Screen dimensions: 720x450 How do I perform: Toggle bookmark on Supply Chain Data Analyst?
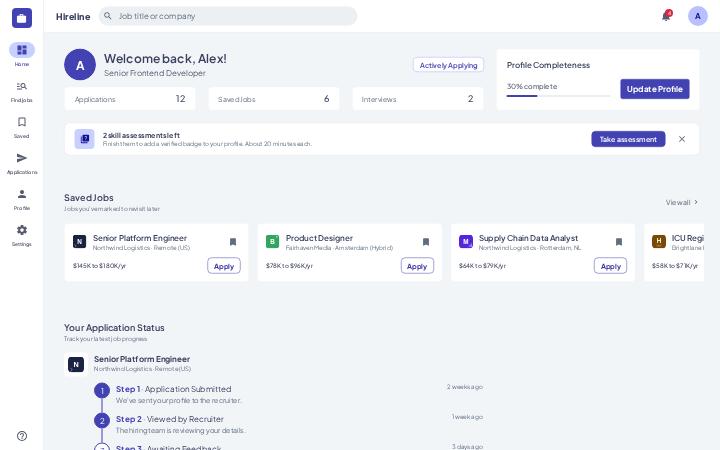(x=619, y=242)
